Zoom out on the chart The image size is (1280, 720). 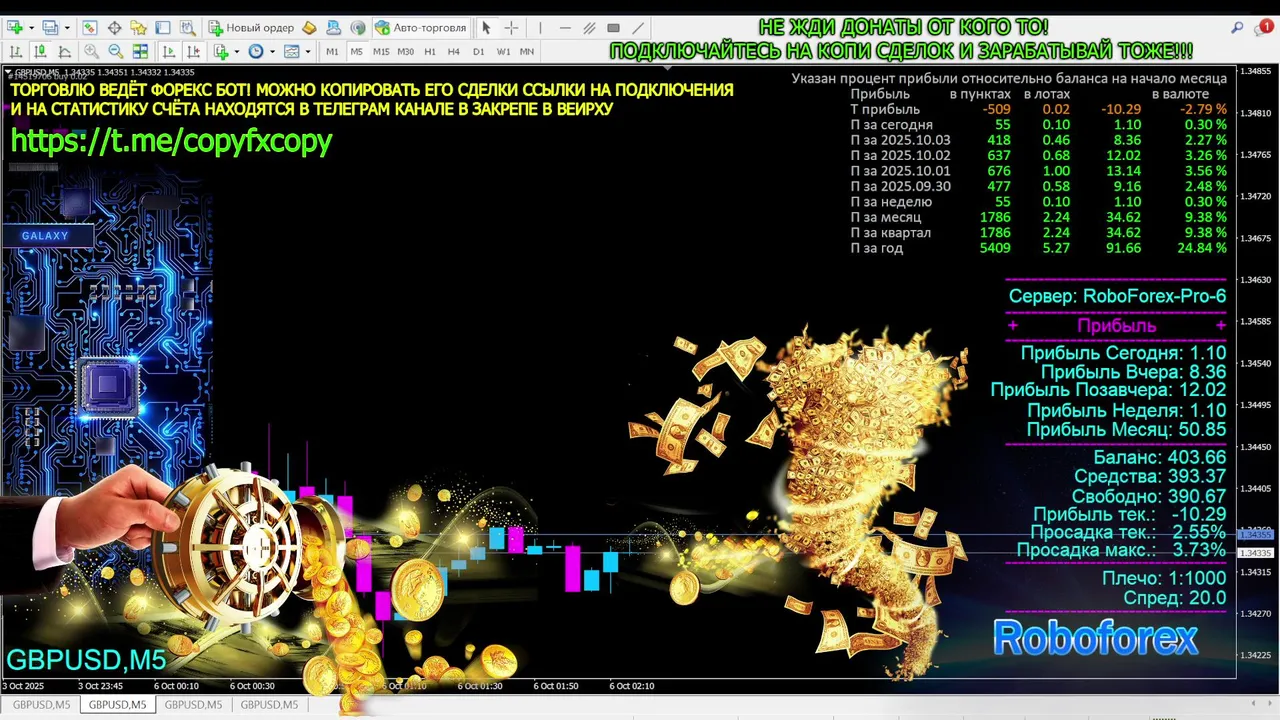click(116, 51)
